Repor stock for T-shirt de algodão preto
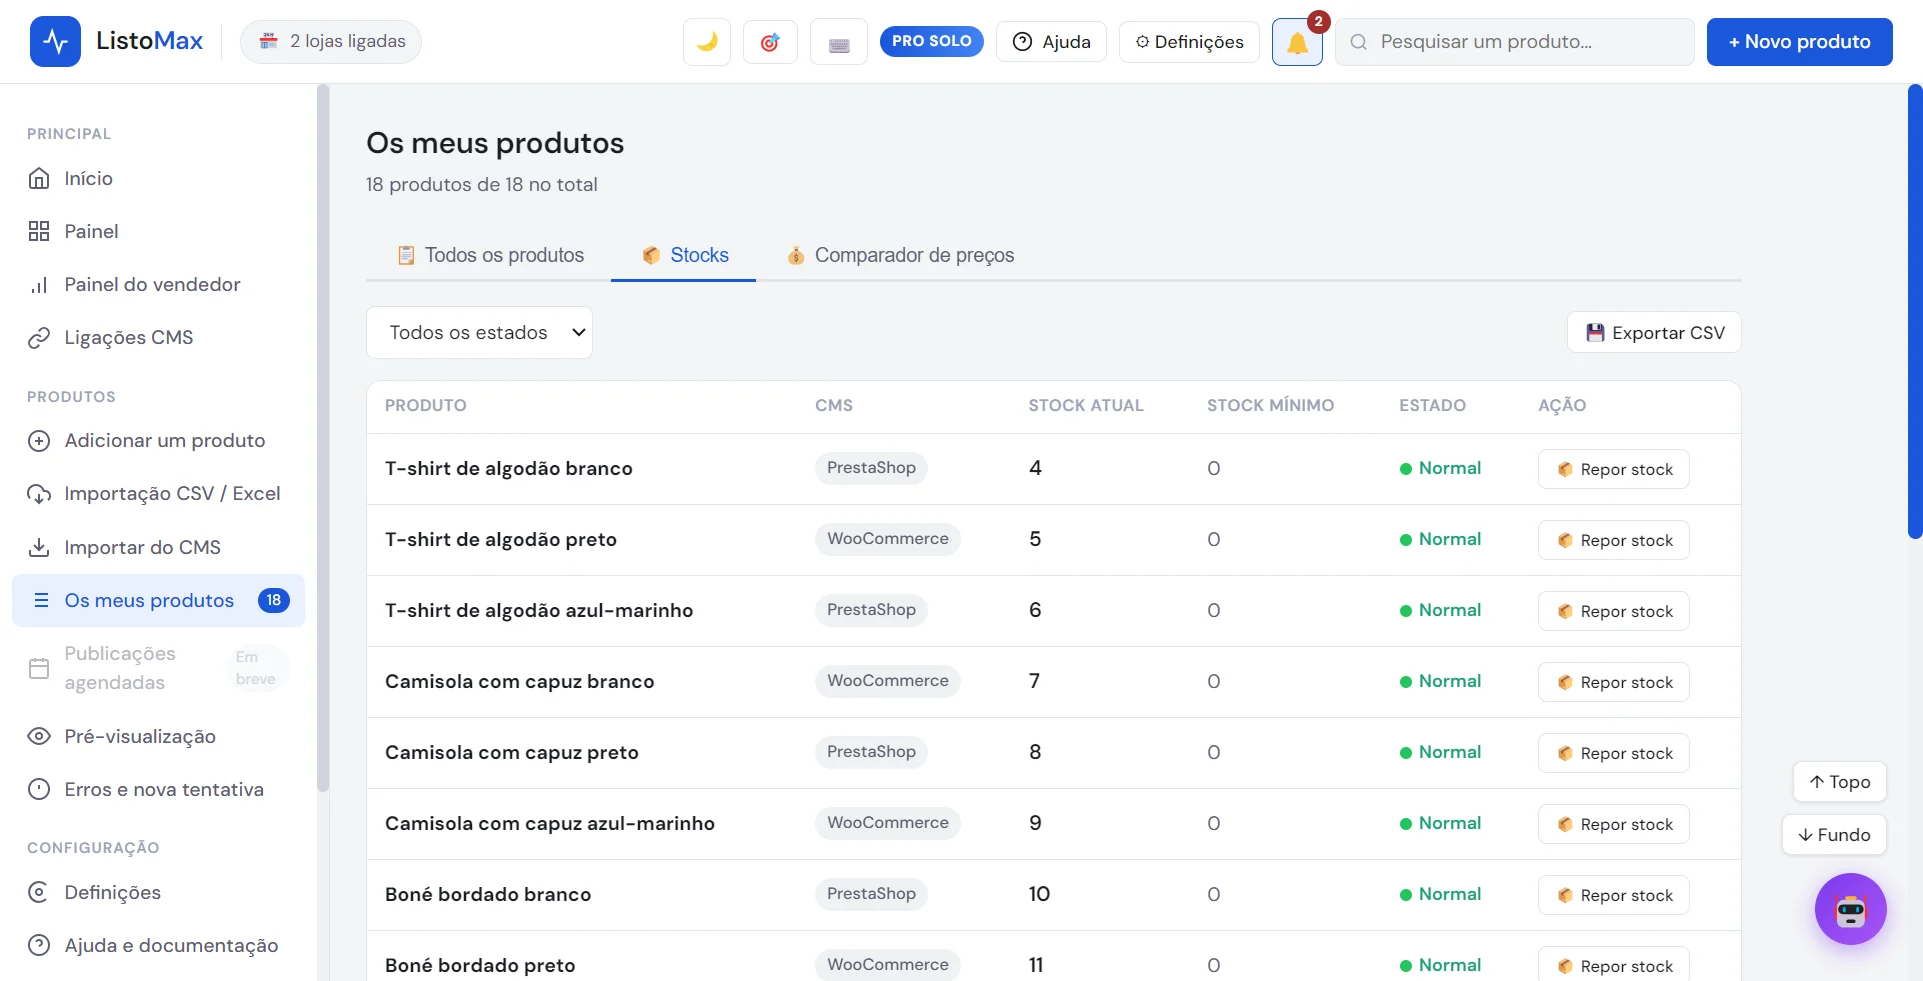 pyautogui.click(x=1614, y=540)
